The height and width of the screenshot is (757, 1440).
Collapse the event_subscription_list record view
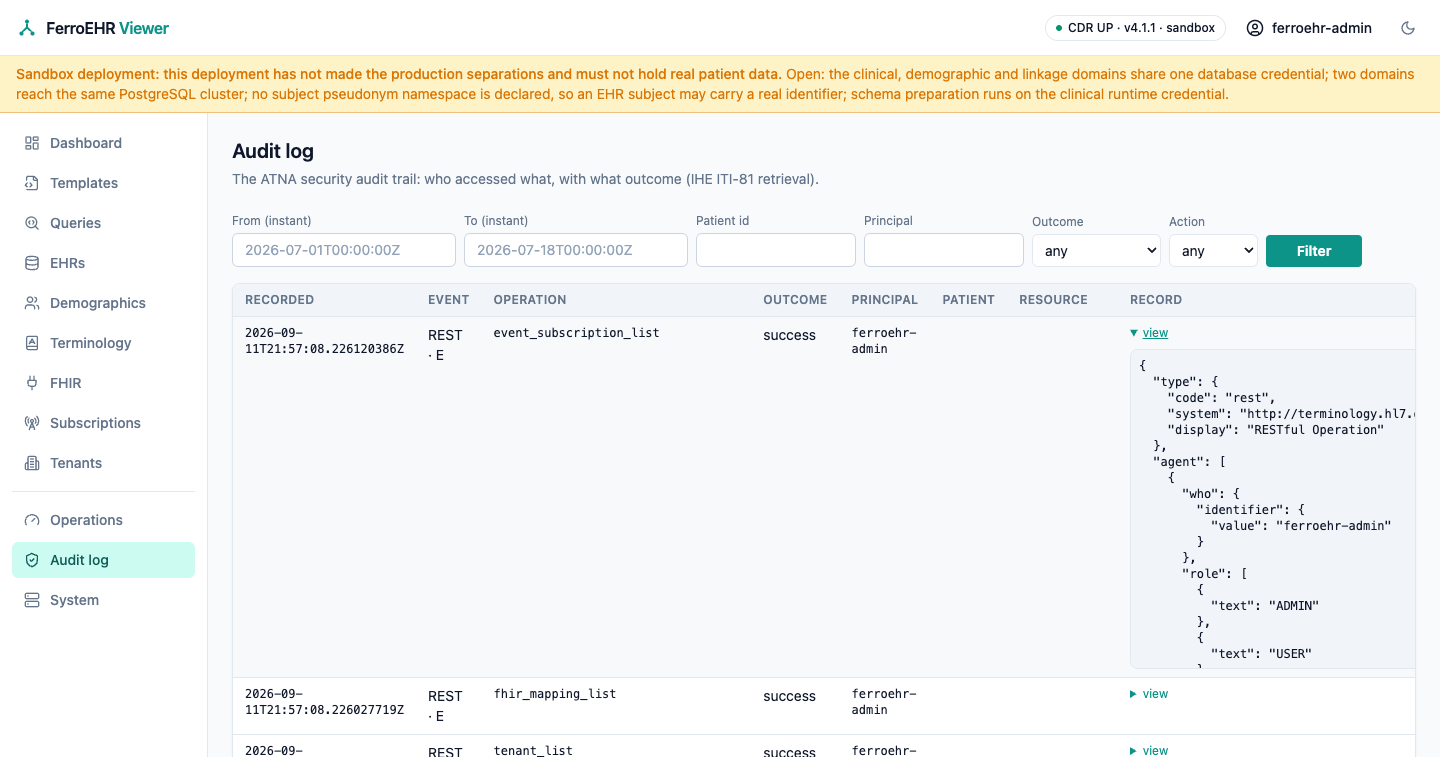1149,333
